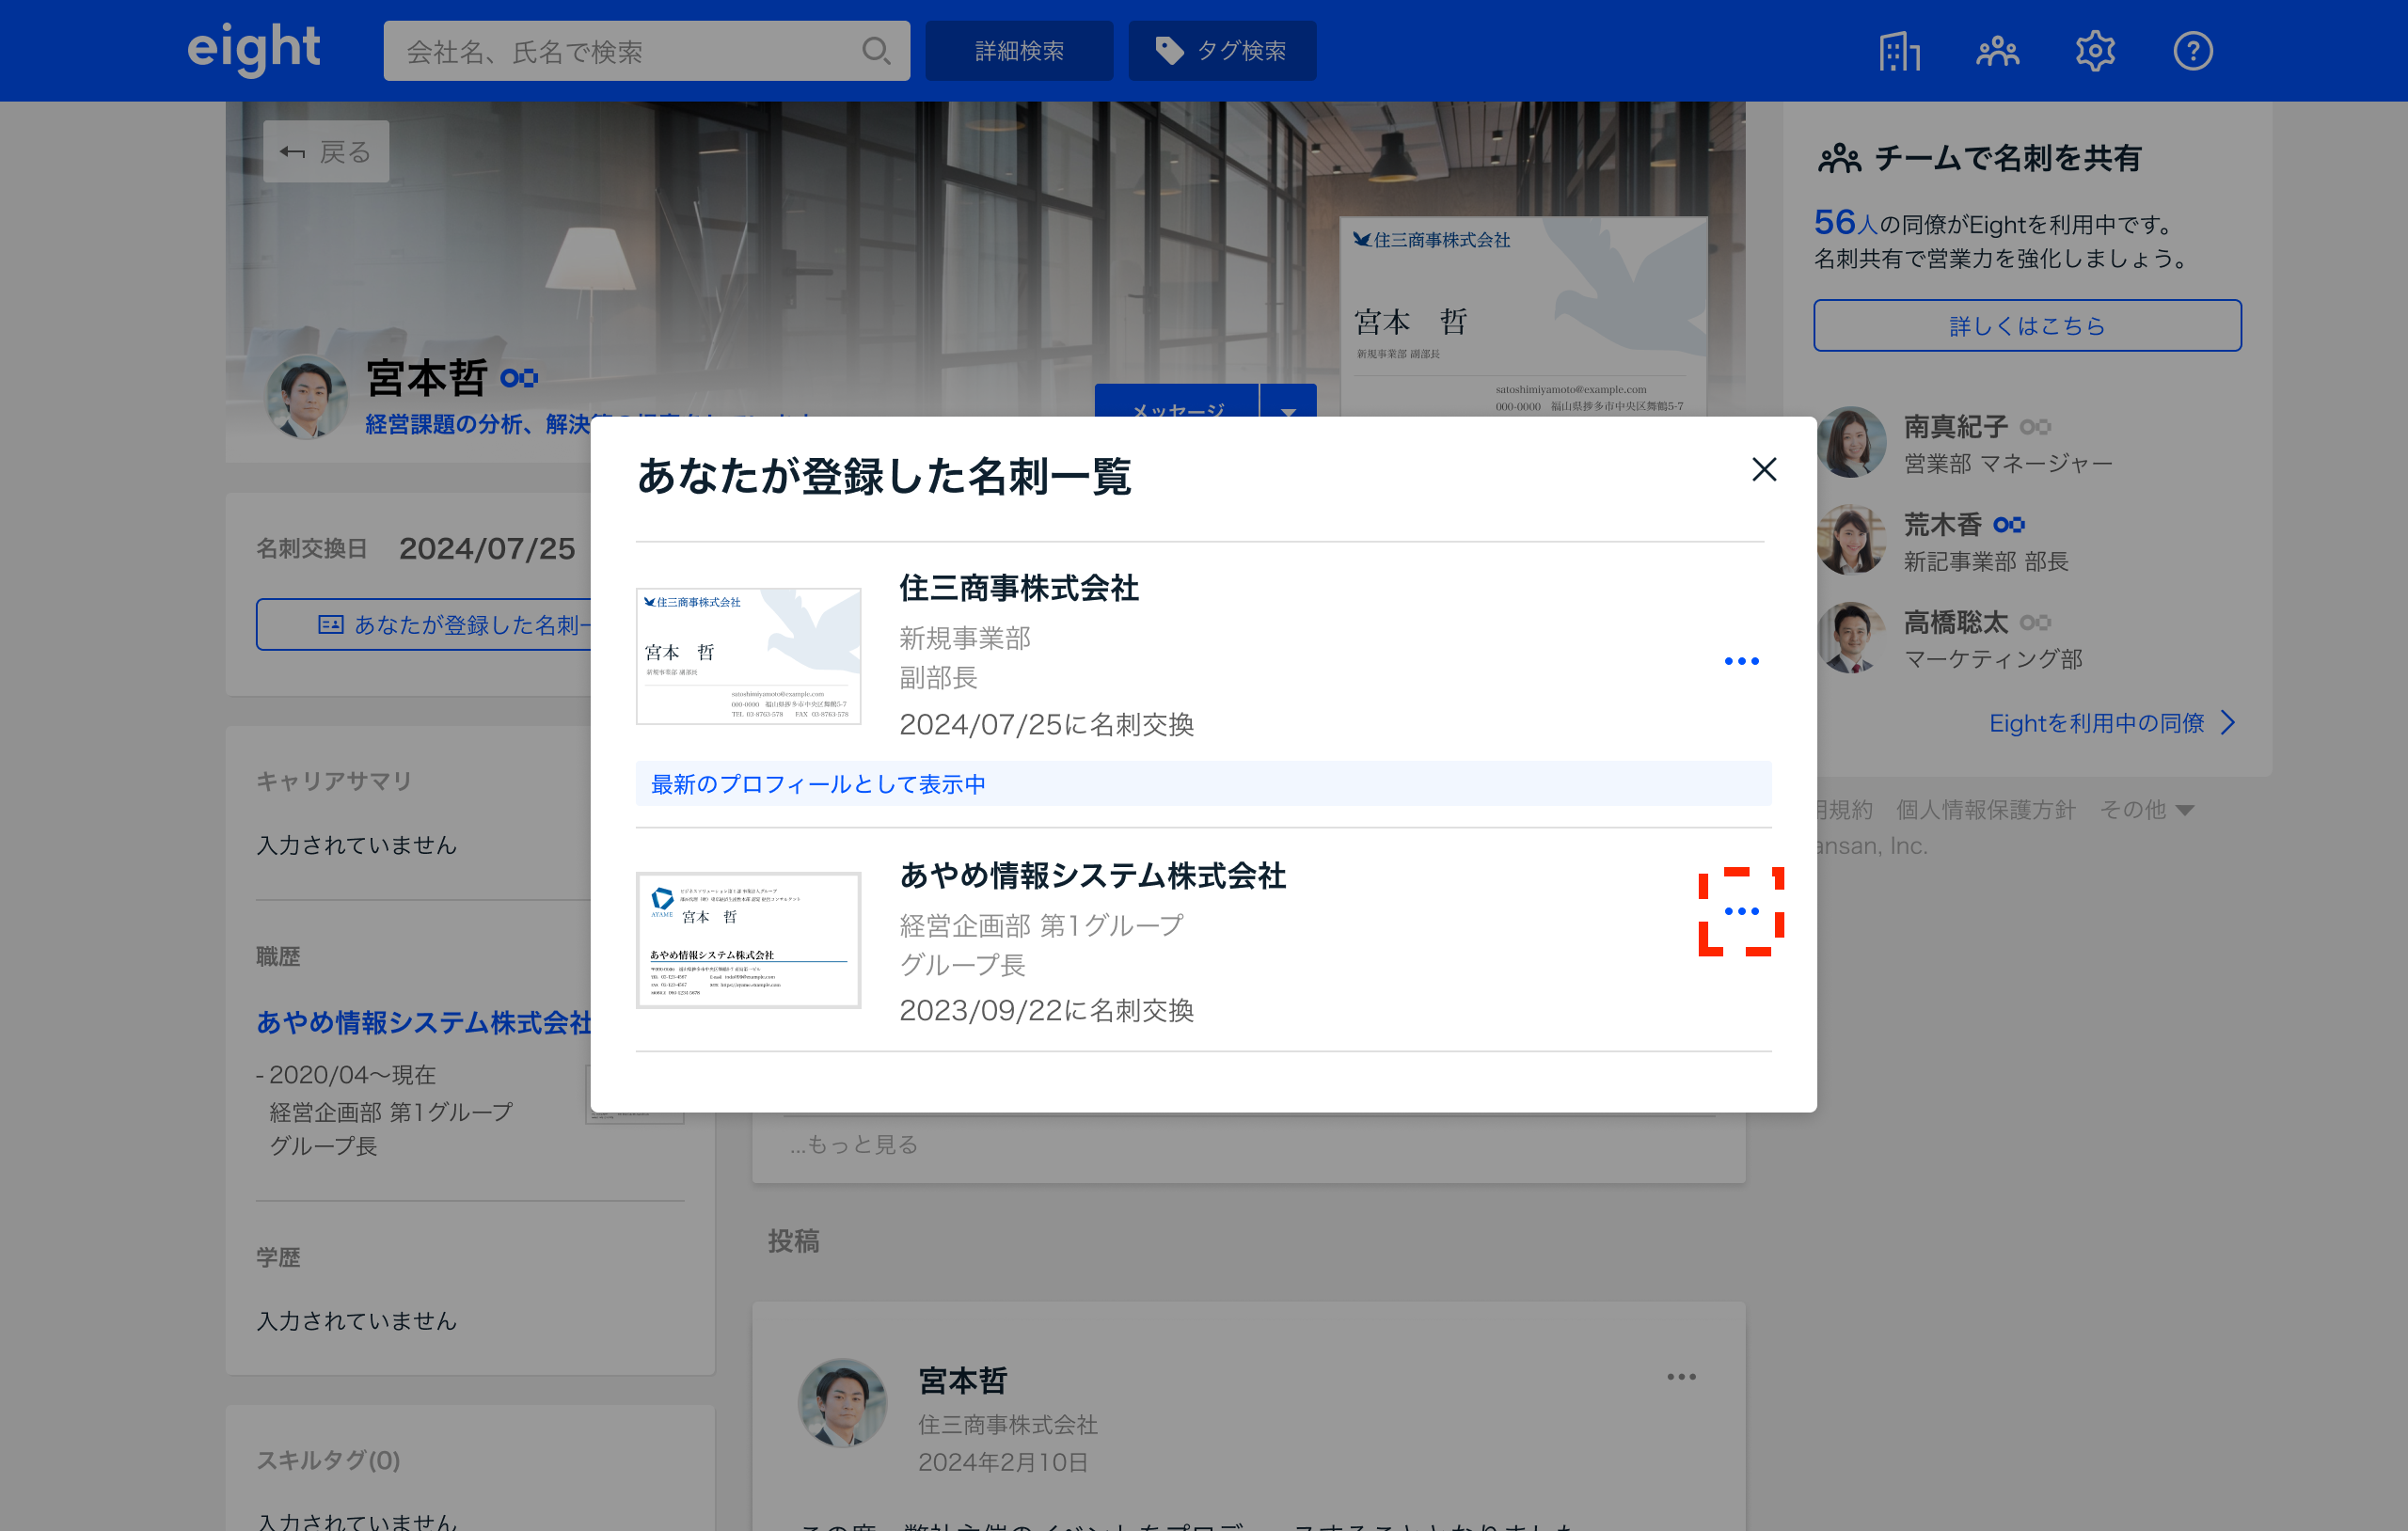Screen dimensions: 2408x1531
Task: Click the 戻る back button
Action: click(326, 152)
